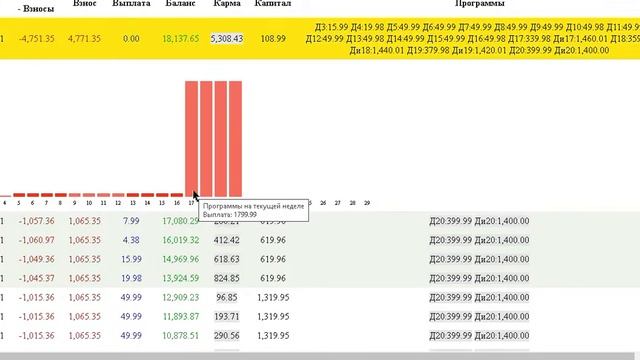Screen dimensions: 640x360
Task: Click karma value 193.71
Action: (227, 317)
